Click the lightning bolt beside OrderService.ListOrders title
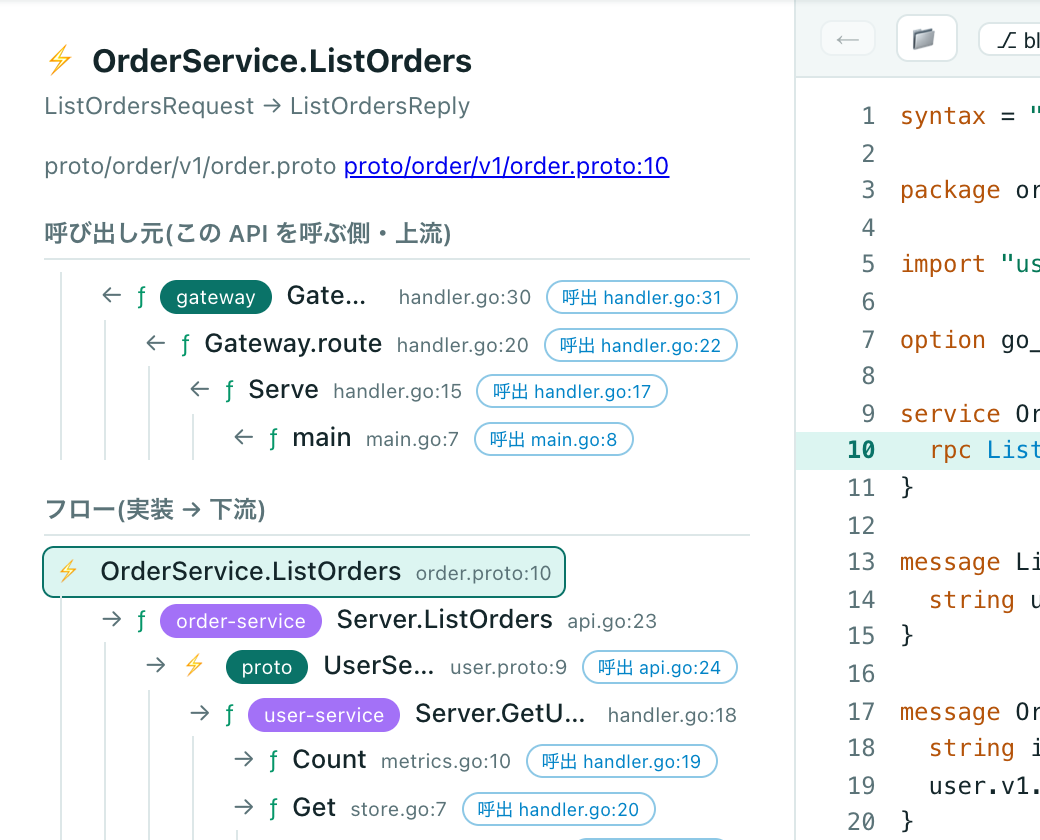The width and height of the screenshot is (1040, 840). pos(60,60)
